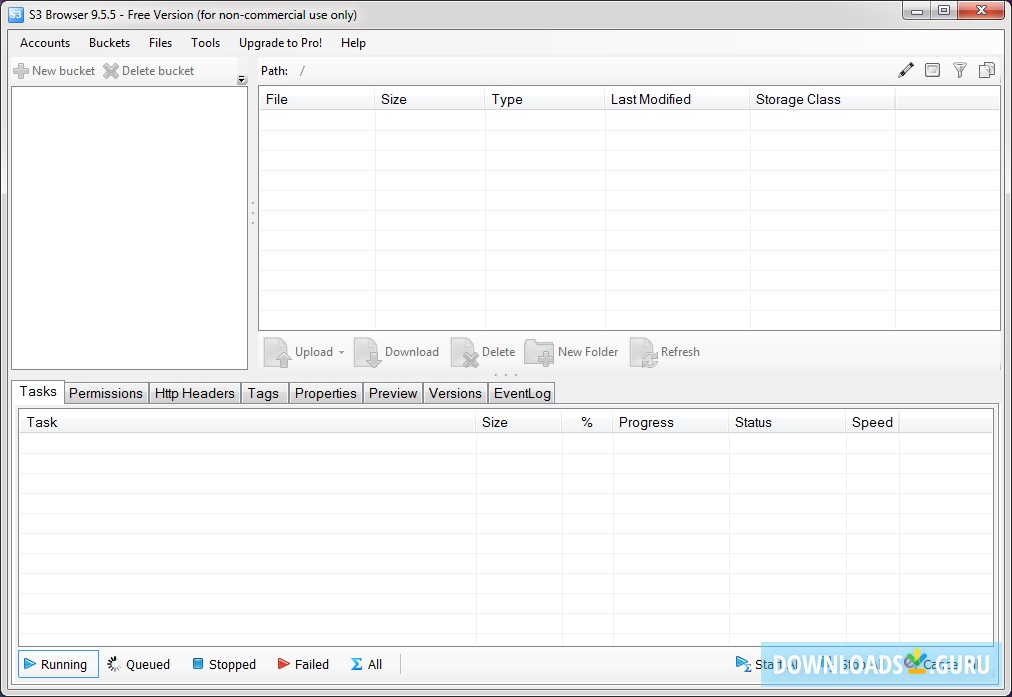Screen dimensions: 1012x697
Task: Switch to the Properties tab
Action: tap(325, 393)
